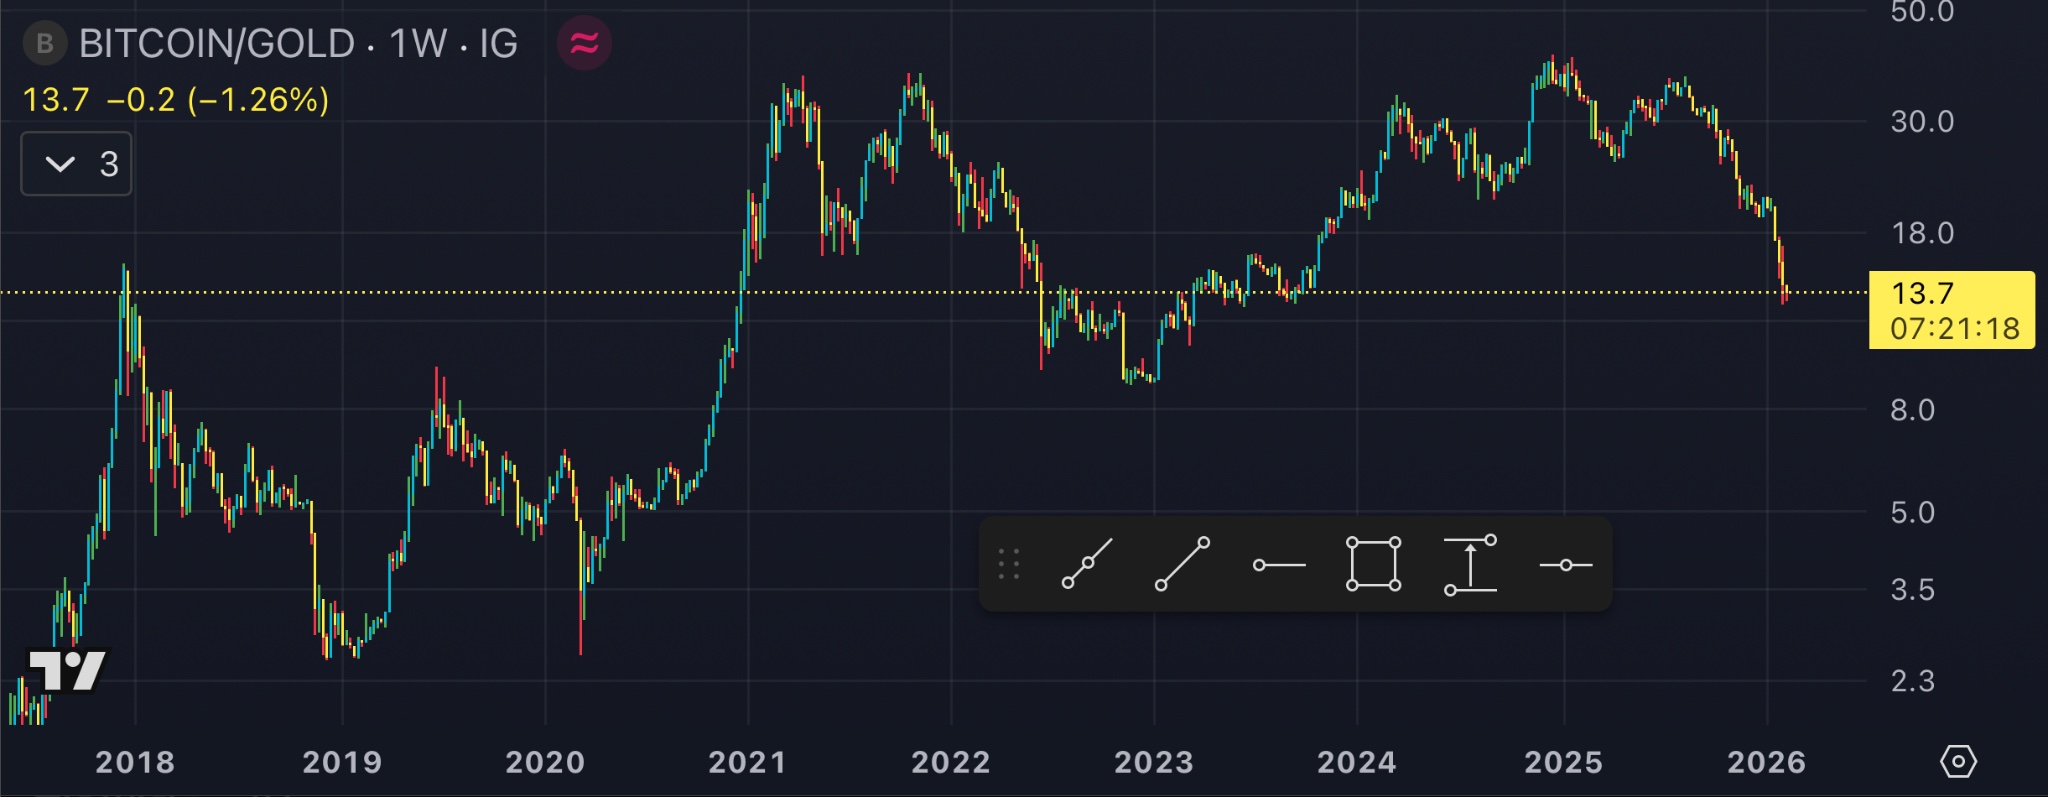
Task: Open chart settings via hexagon icon
Action: point(1958,762)
